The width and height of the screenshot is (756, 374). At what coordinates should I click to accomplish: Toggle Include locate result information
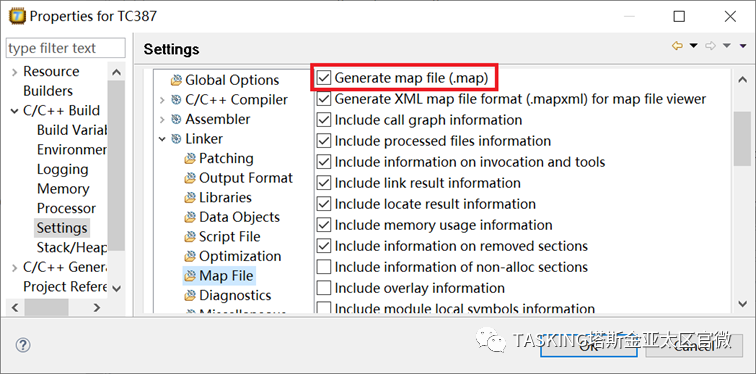click(x=324, y=204)
